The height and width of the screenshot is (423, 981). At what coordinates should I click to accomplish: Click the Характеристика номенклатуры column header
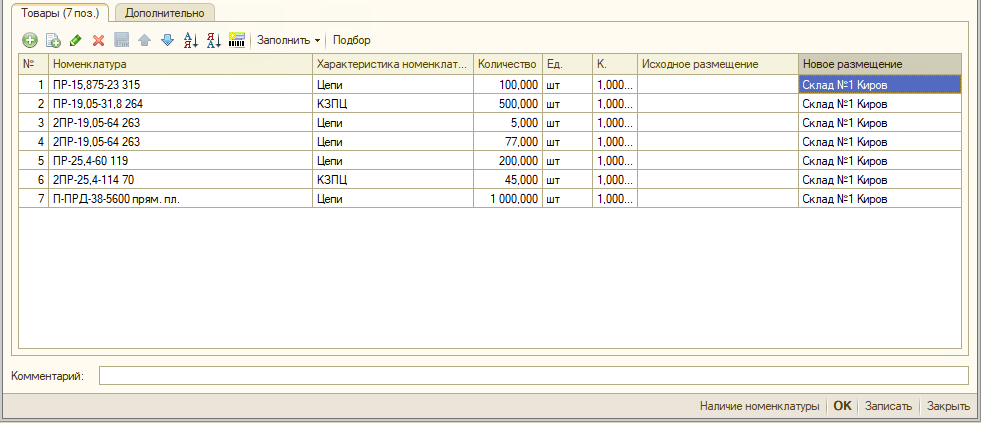click(x=393, y=64)
